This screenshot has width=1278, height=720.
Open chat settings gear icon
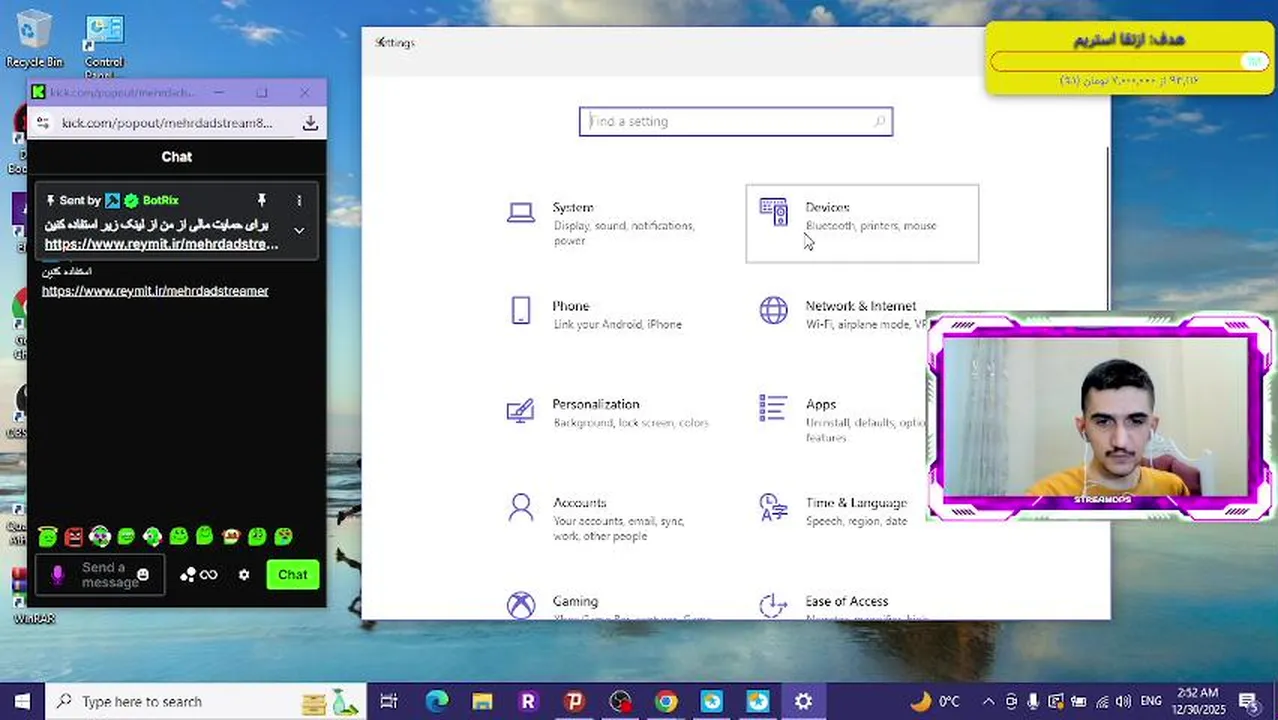point(244,575)
